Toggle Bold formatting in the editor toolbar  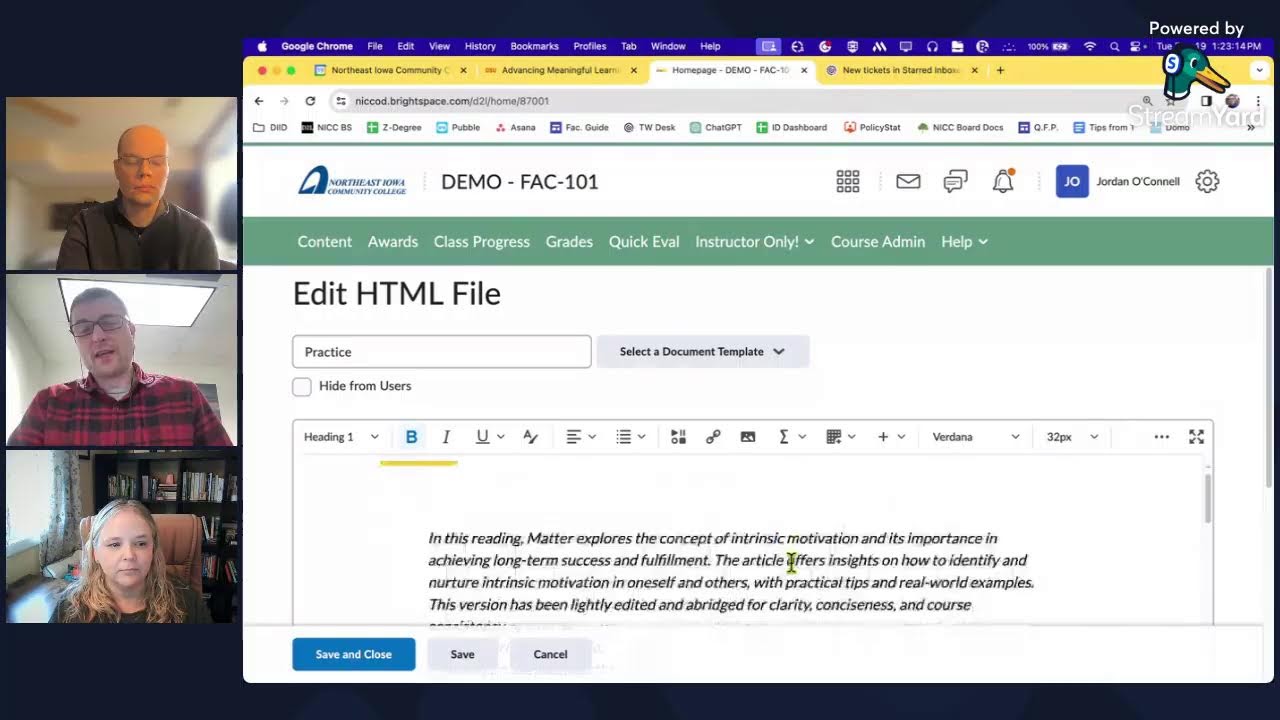click(x=411, y=437)
